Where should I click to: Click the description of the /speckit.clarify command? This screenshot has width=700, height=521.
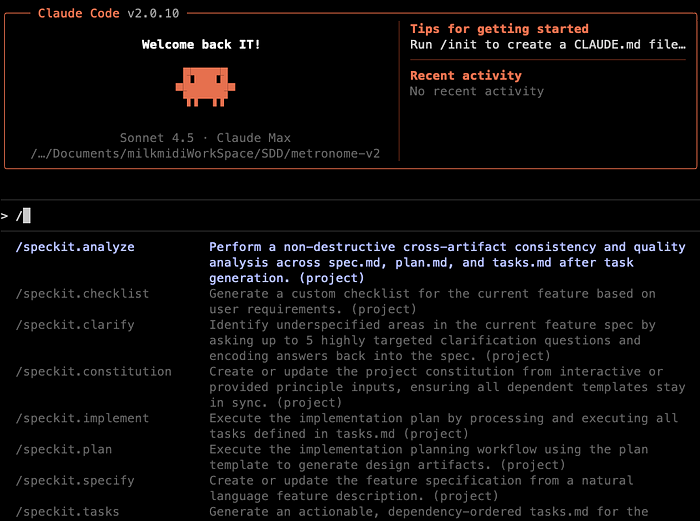pyautogui.click(x=432, y=340)
